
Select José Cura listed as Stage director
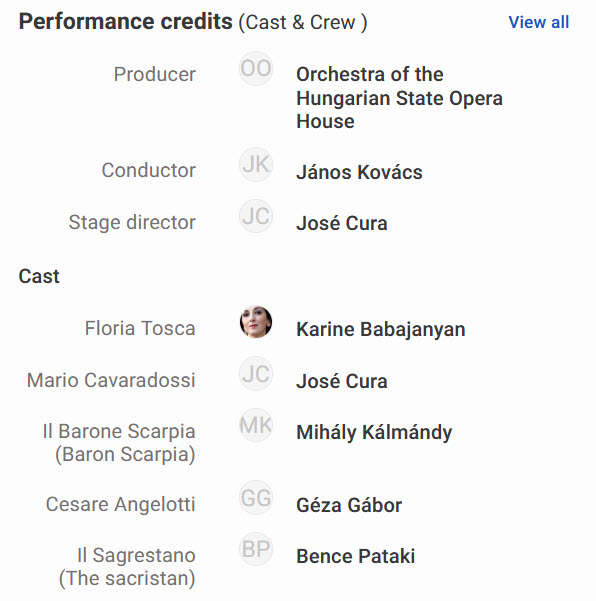(x=342, y=223)
